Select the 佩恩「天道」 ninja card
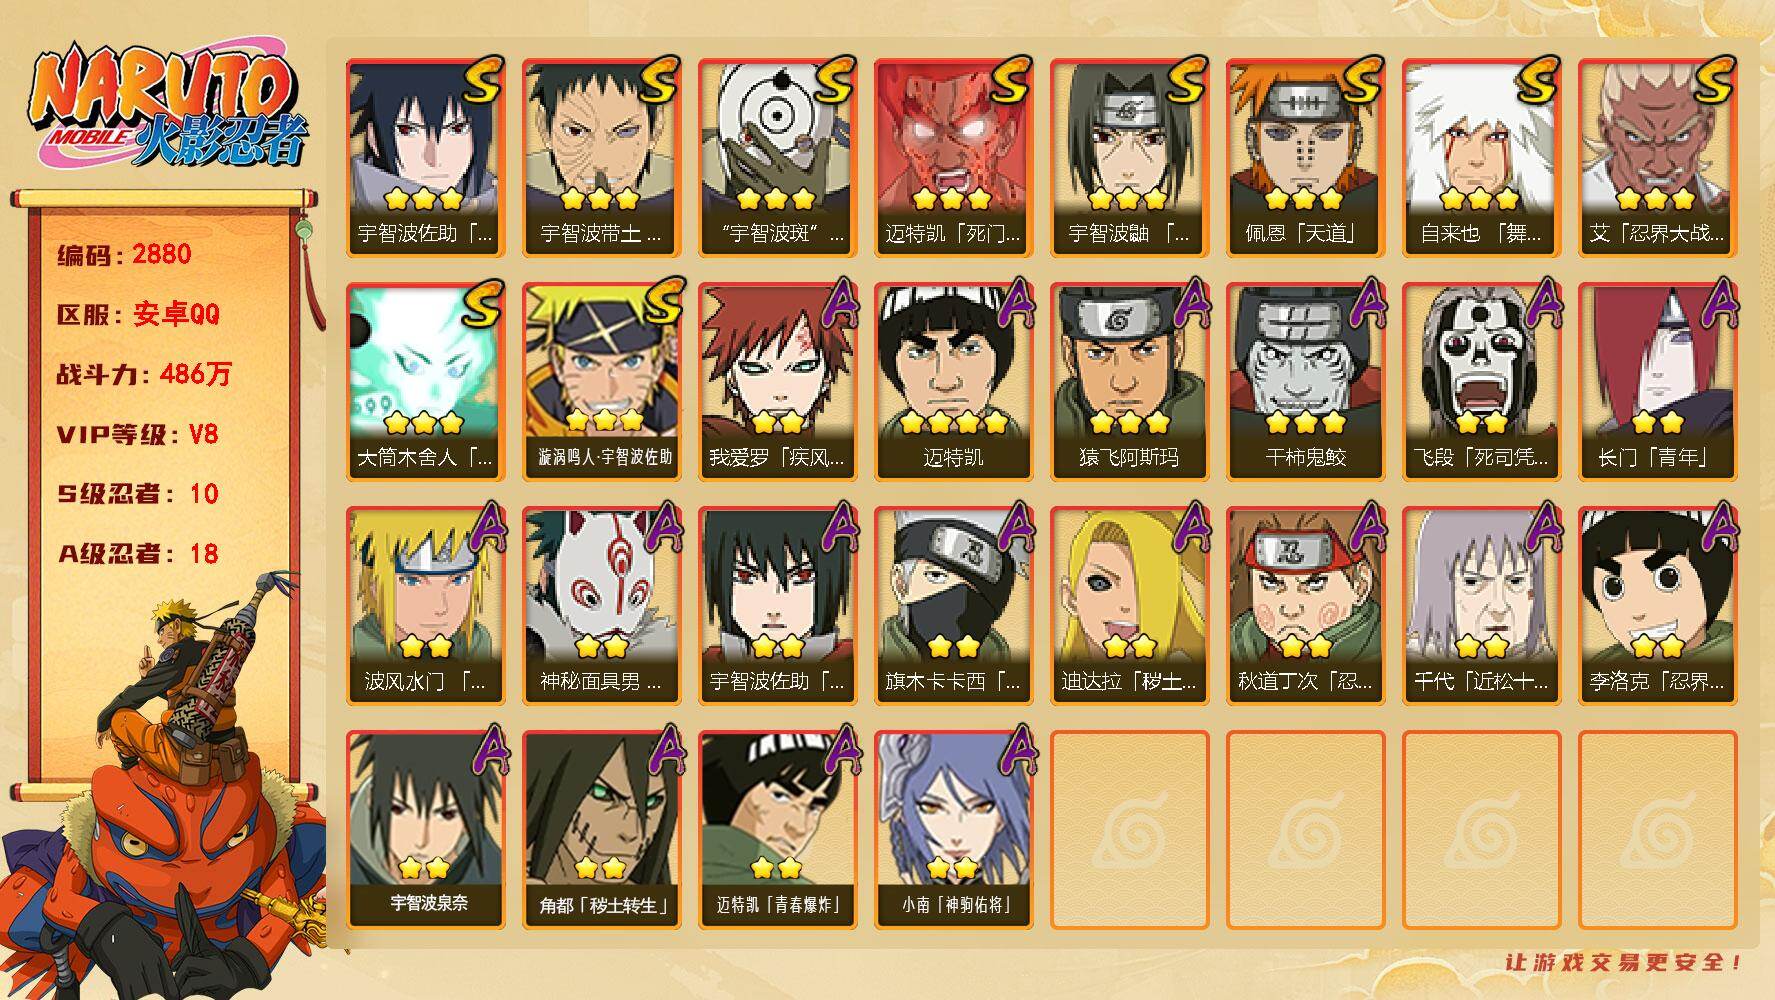Screen dimensions: 1775x1000 (x=1305, y=158)
